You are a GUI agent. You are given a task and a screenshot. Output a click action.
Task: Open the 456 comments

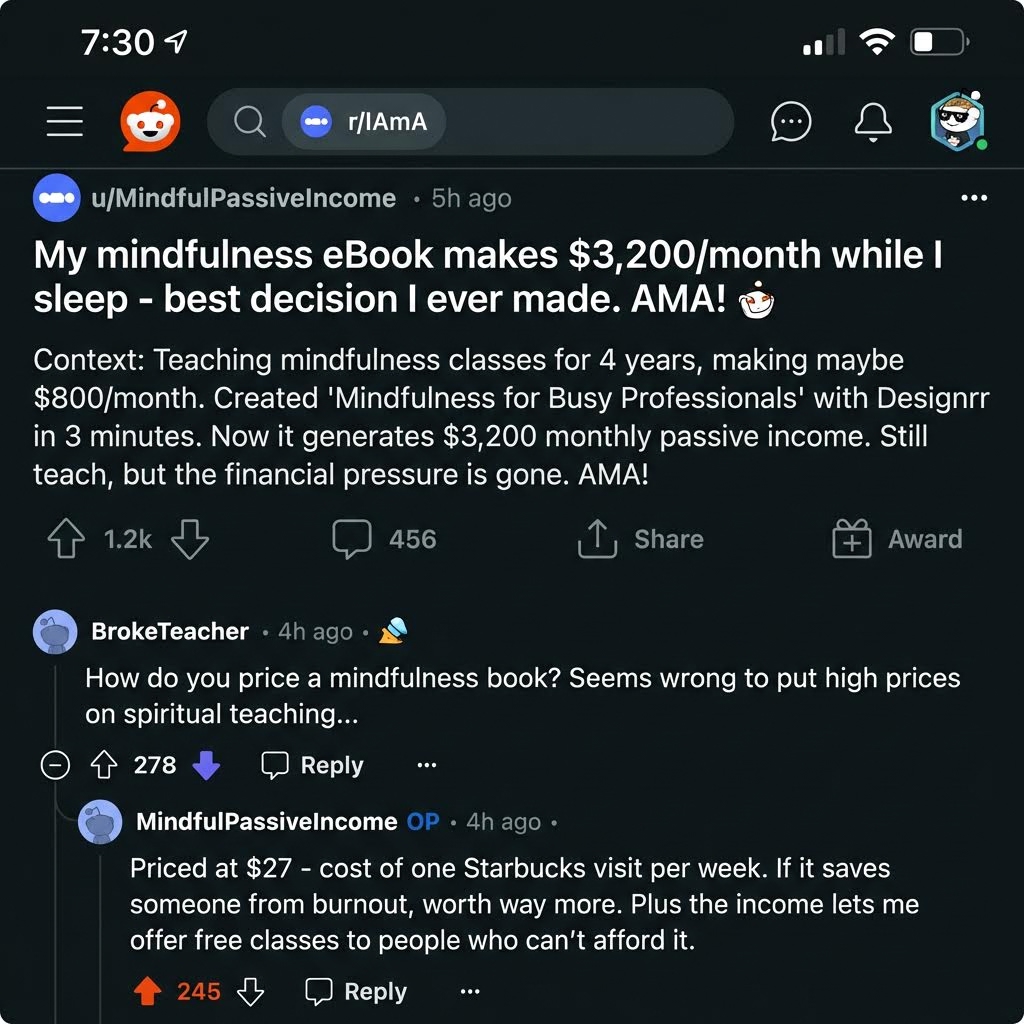click(384, 539)
